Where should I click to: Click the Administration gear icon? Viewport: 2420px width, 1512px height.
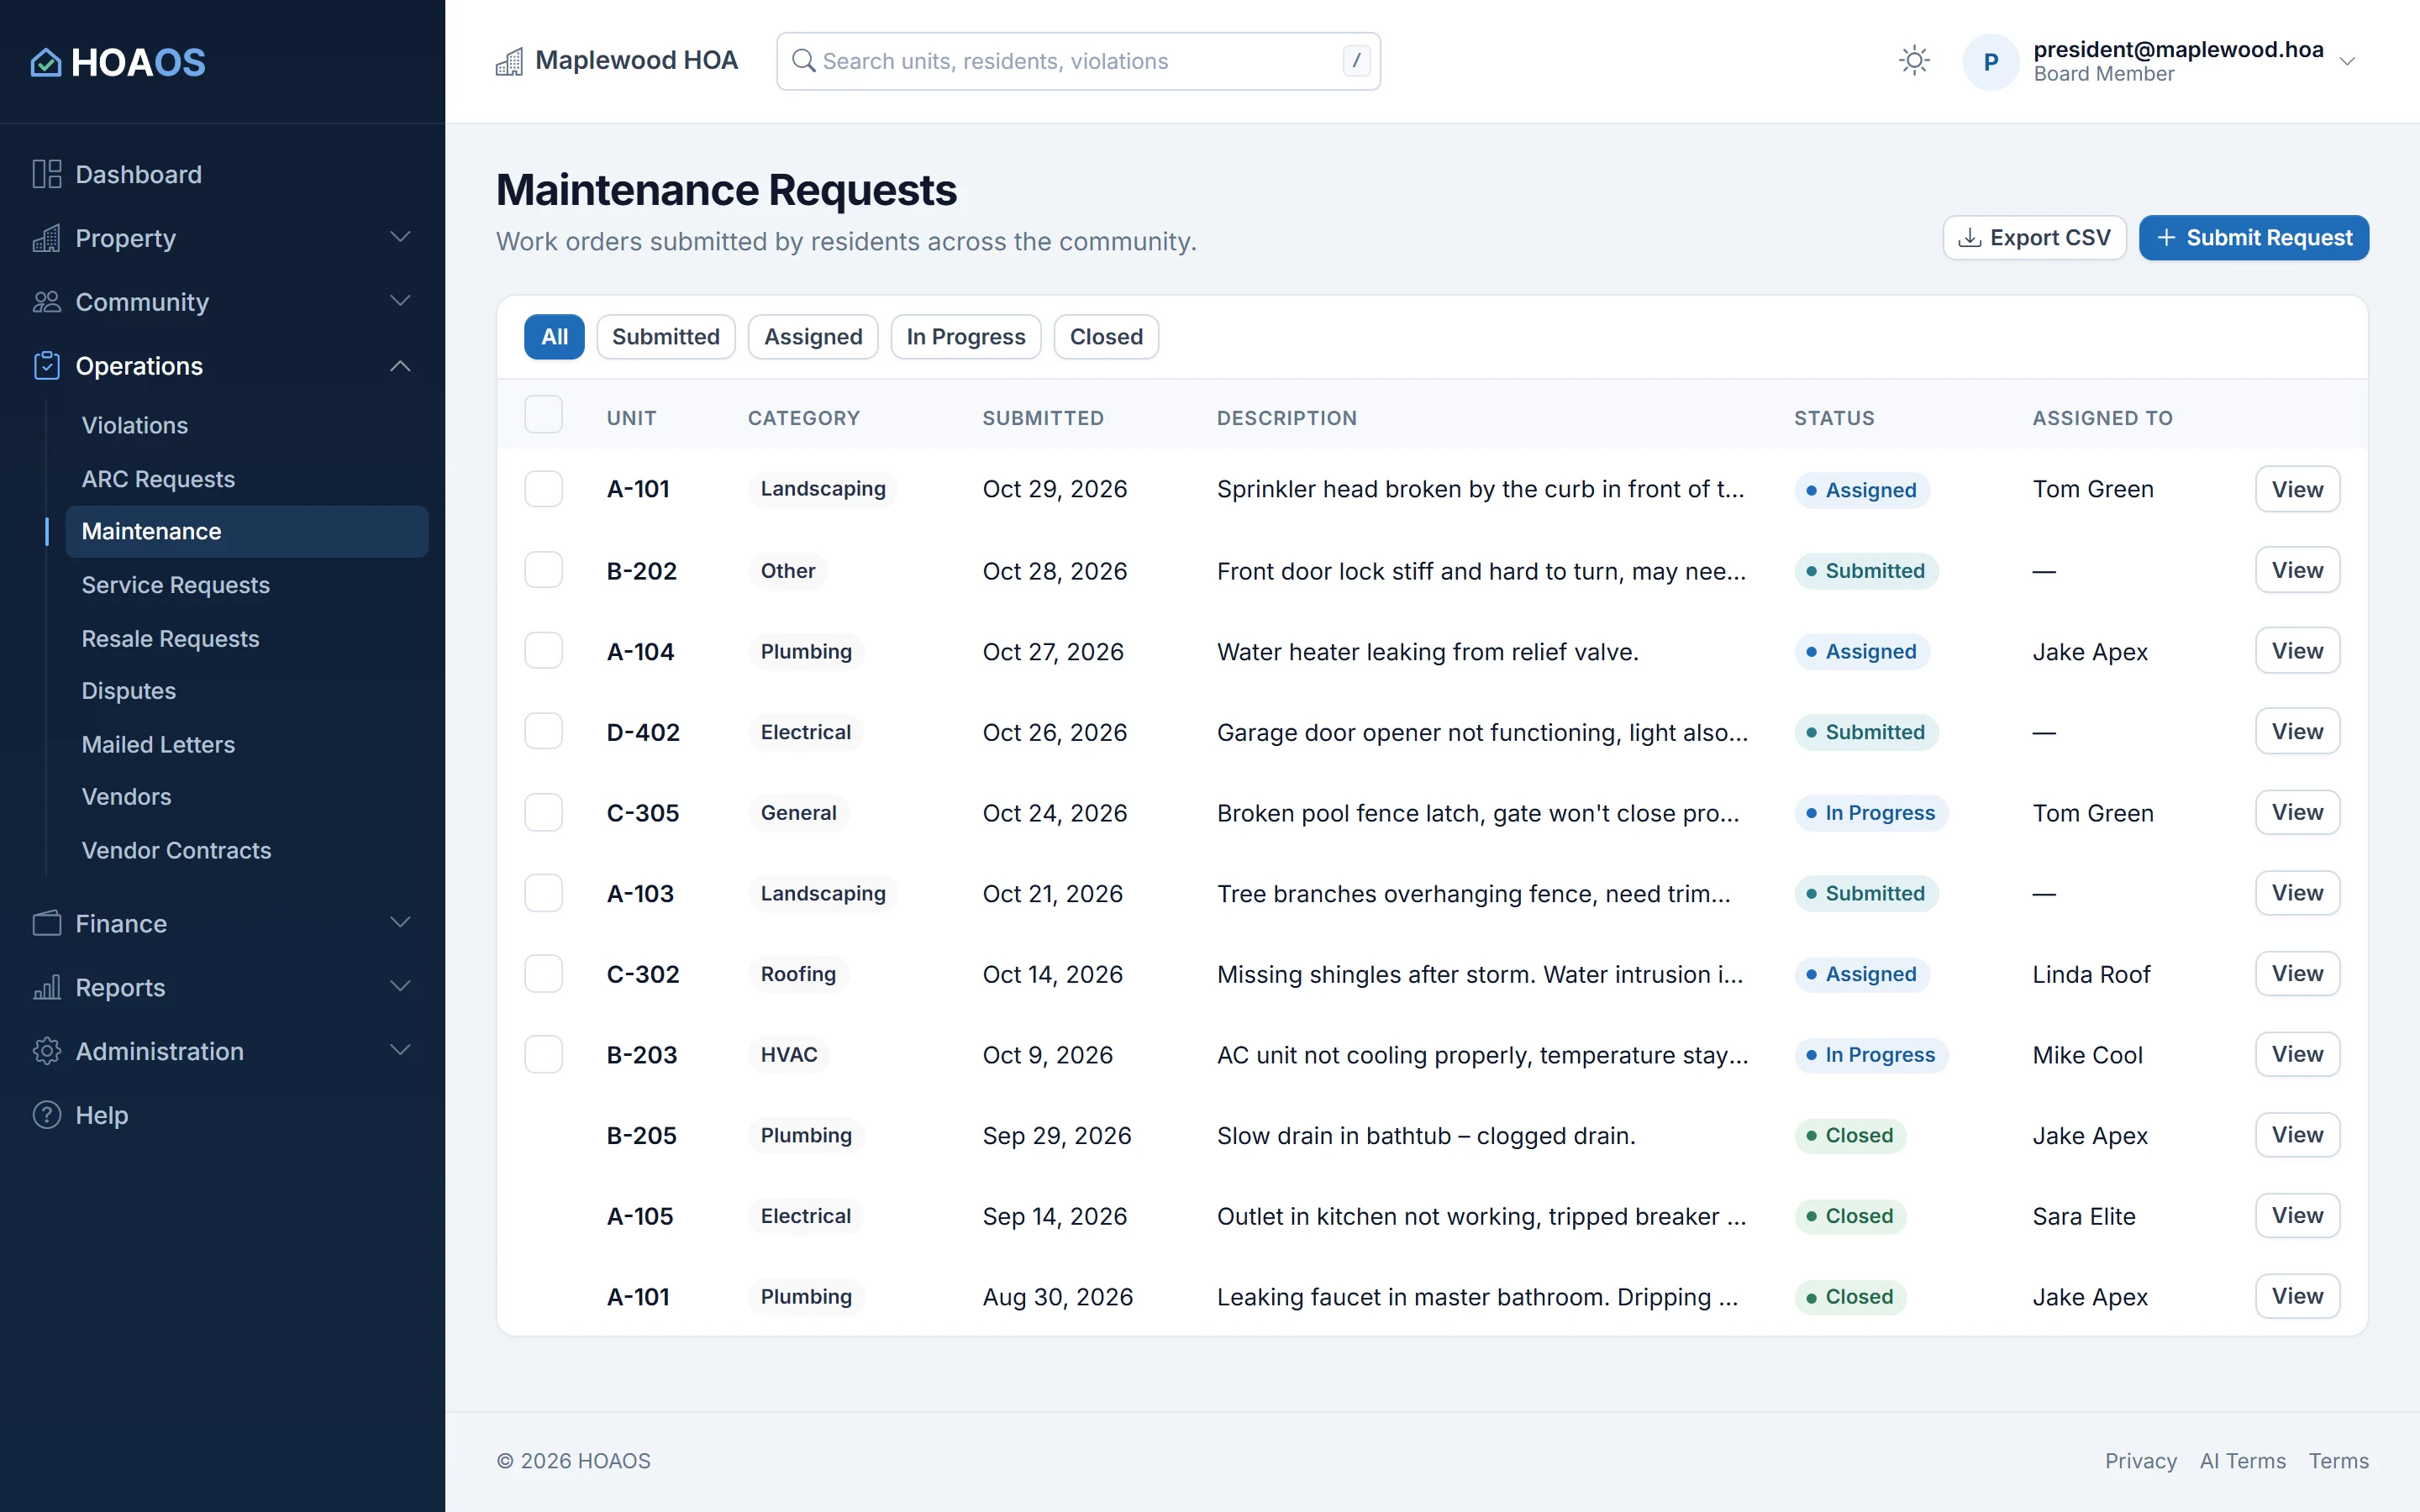[x=47, y=1051]
